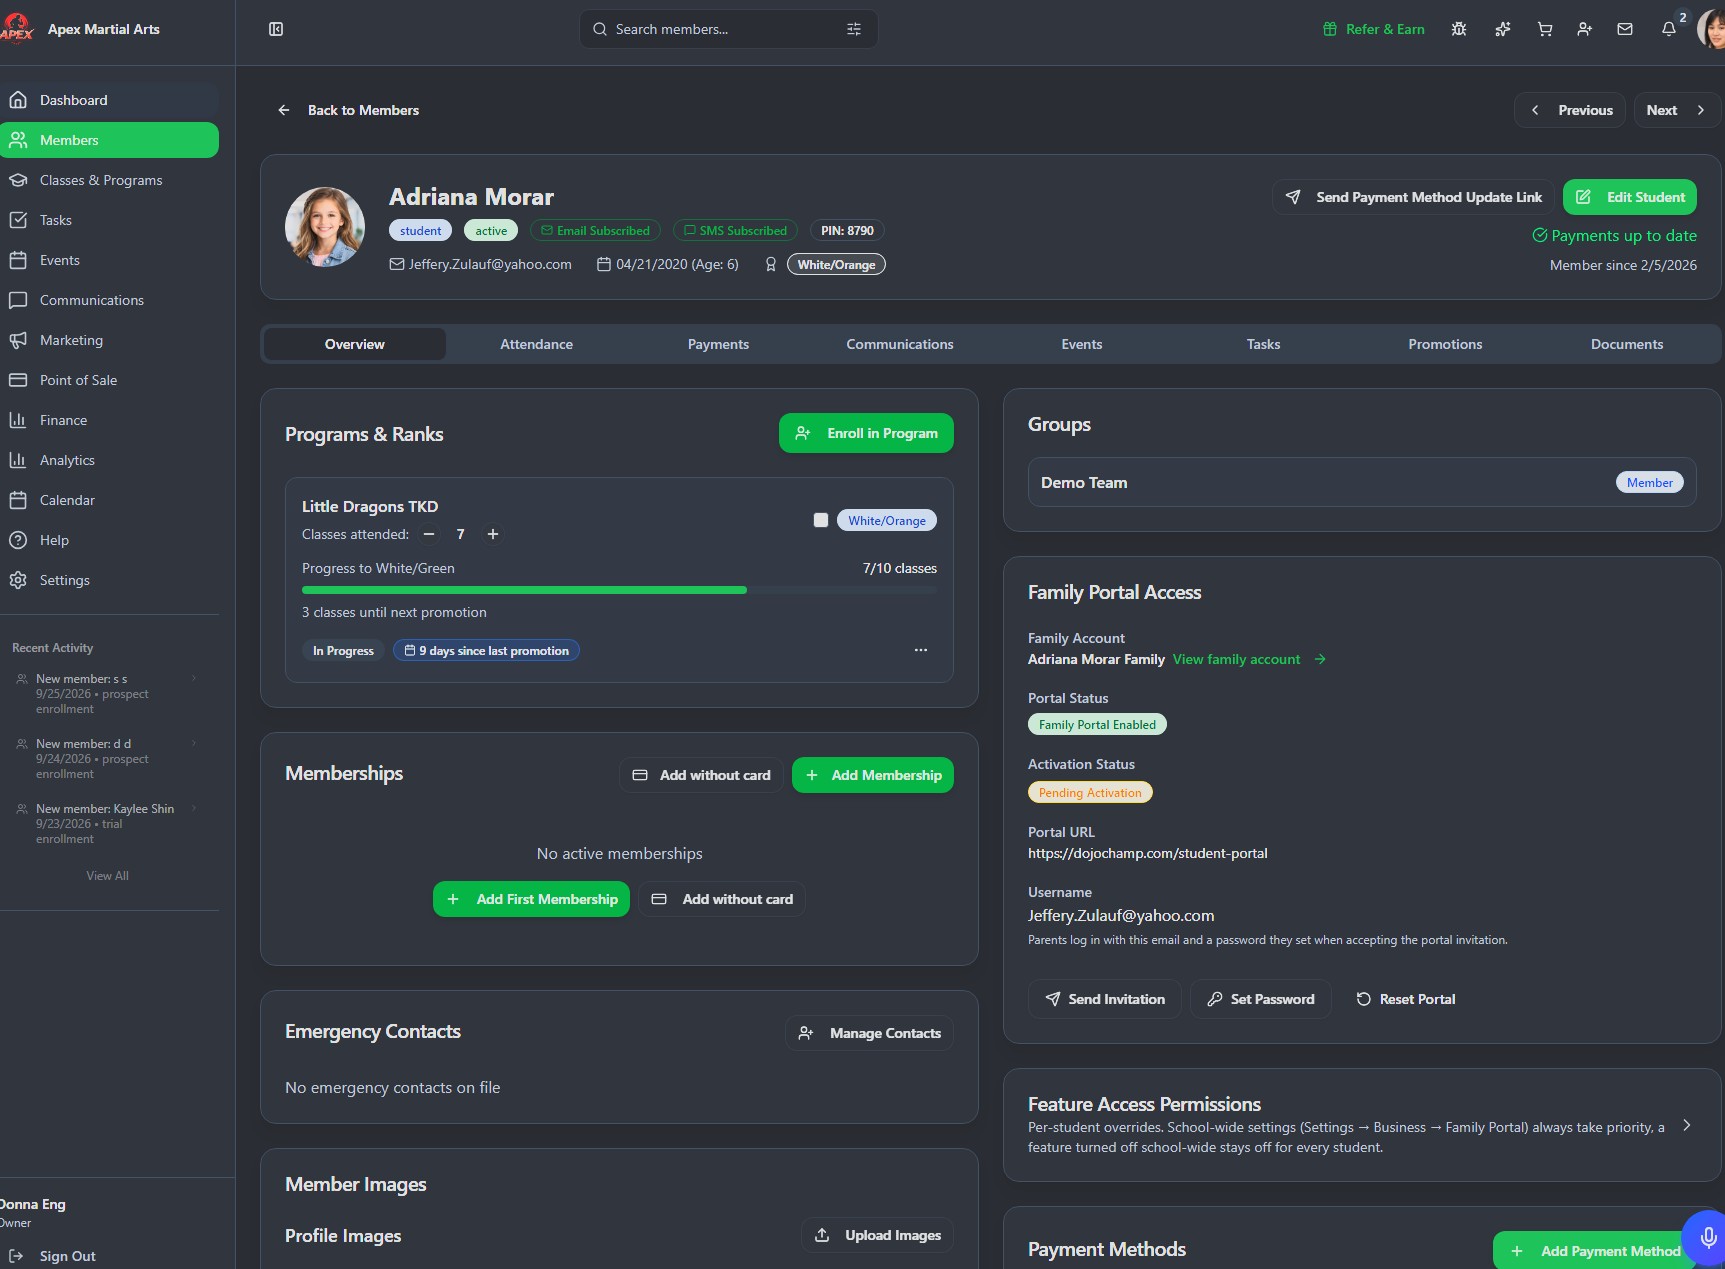Click Enroll in Program button
The image size is (1725, 1269).
click(x=866, y=433)
